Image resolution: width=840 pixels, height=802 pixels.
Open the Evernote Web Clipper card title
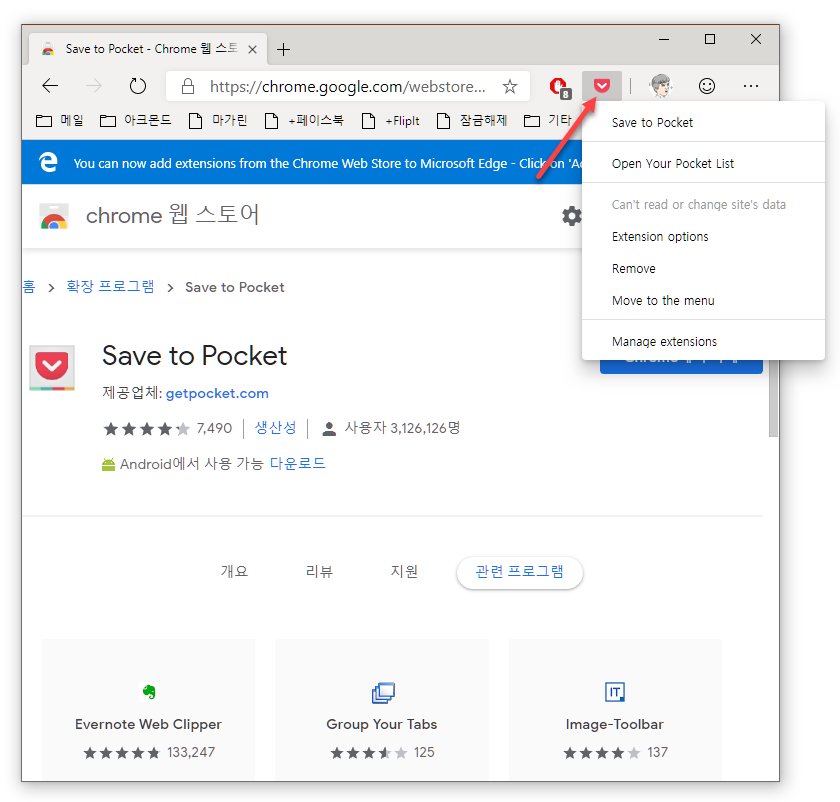point(148,724)
